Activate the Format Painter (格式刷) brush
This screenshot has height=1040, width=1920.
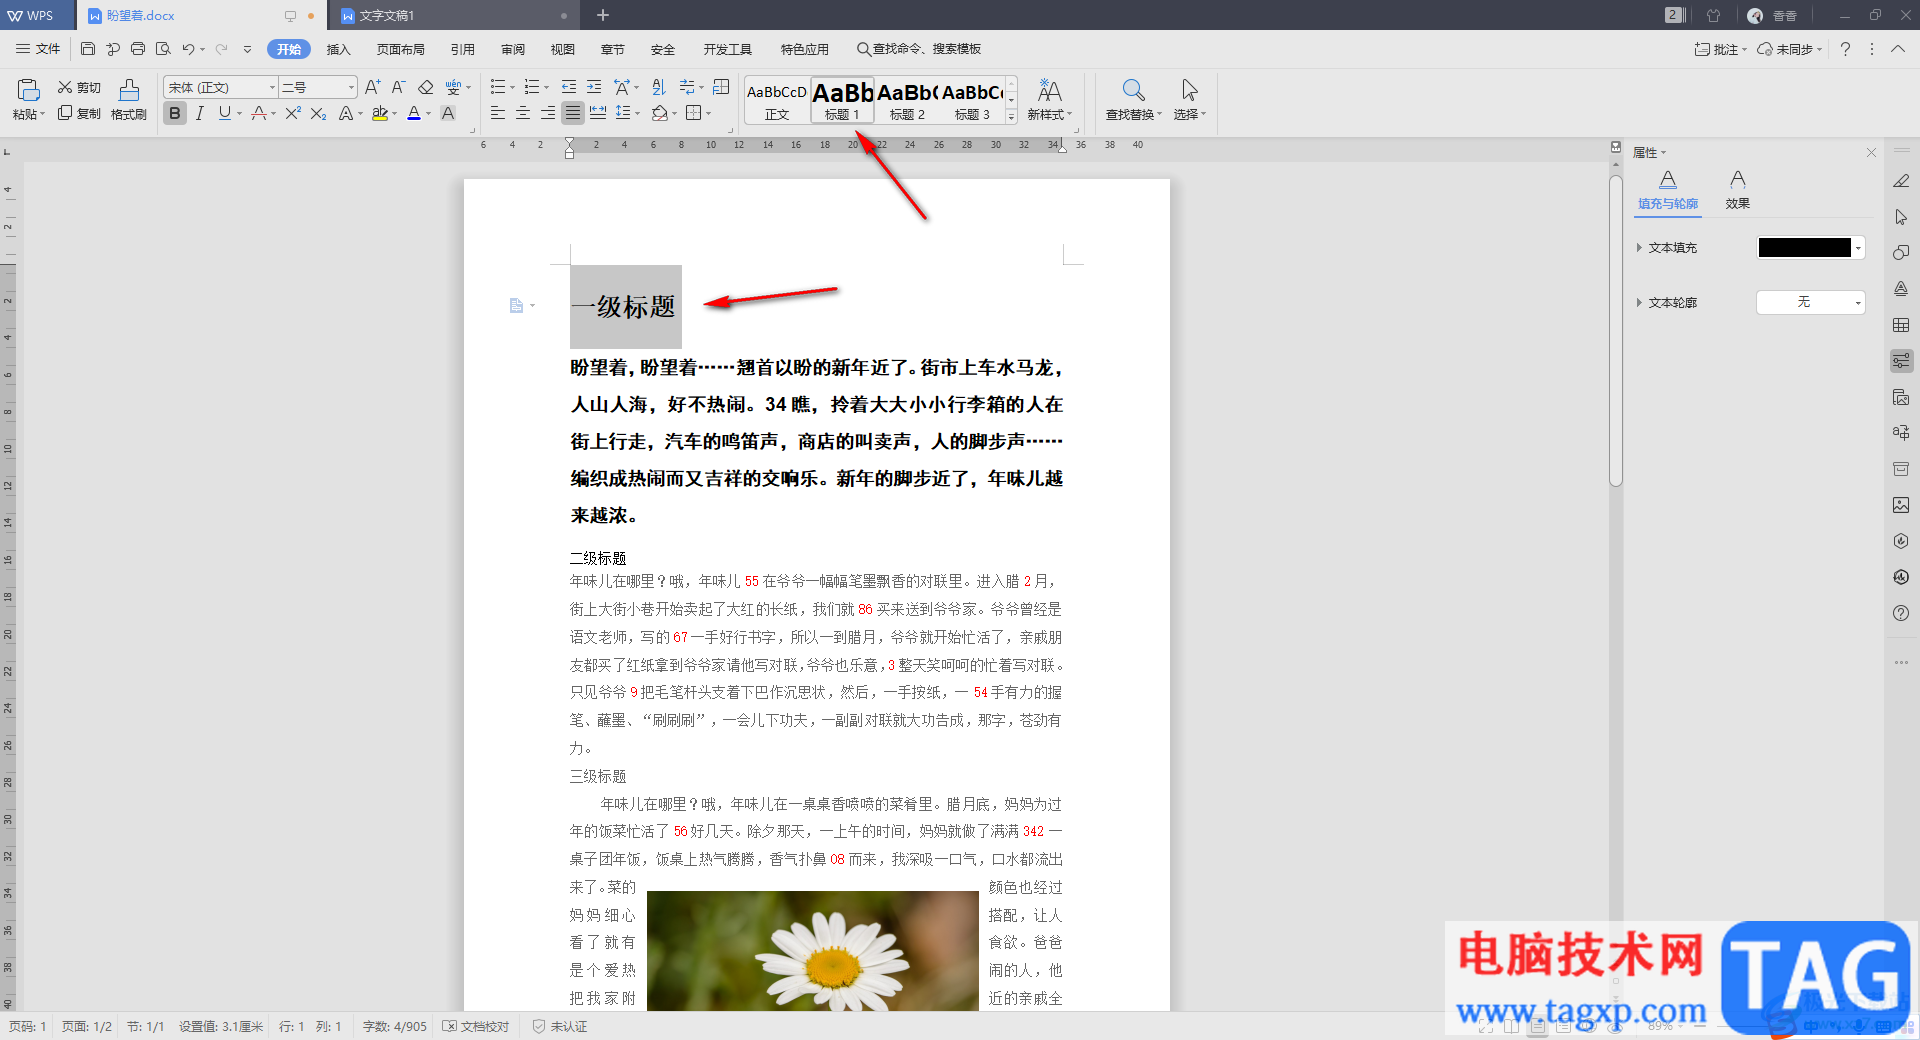[x=129, y=91]
